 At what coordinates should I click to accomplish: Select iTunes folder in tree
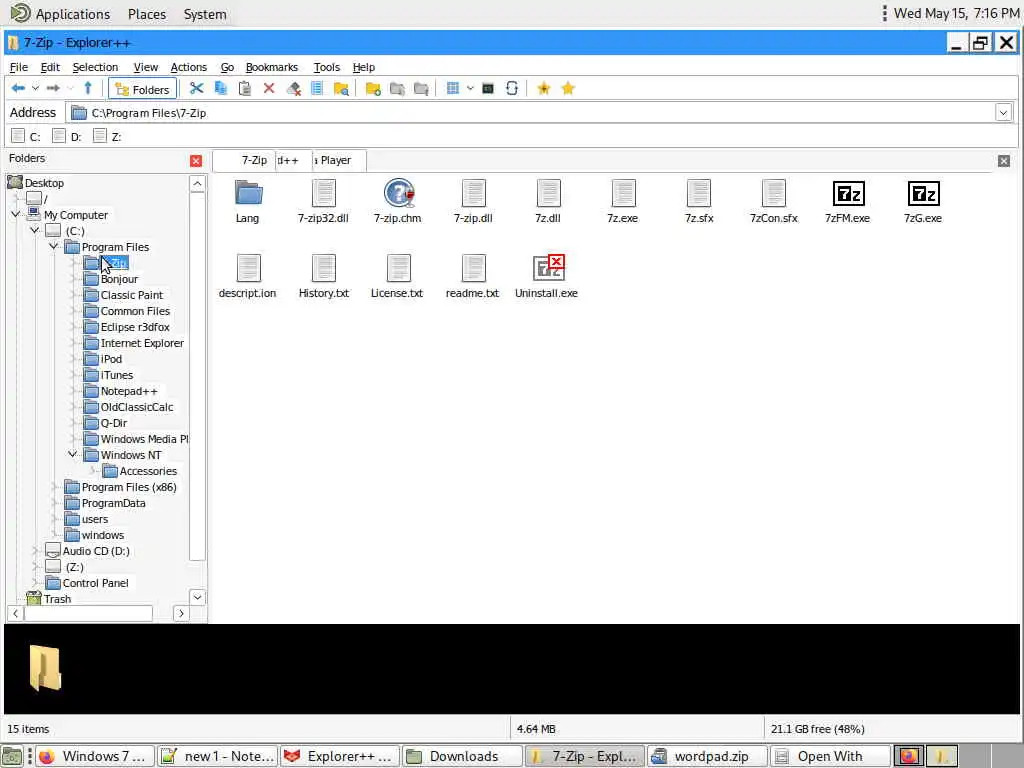point(117,375)
